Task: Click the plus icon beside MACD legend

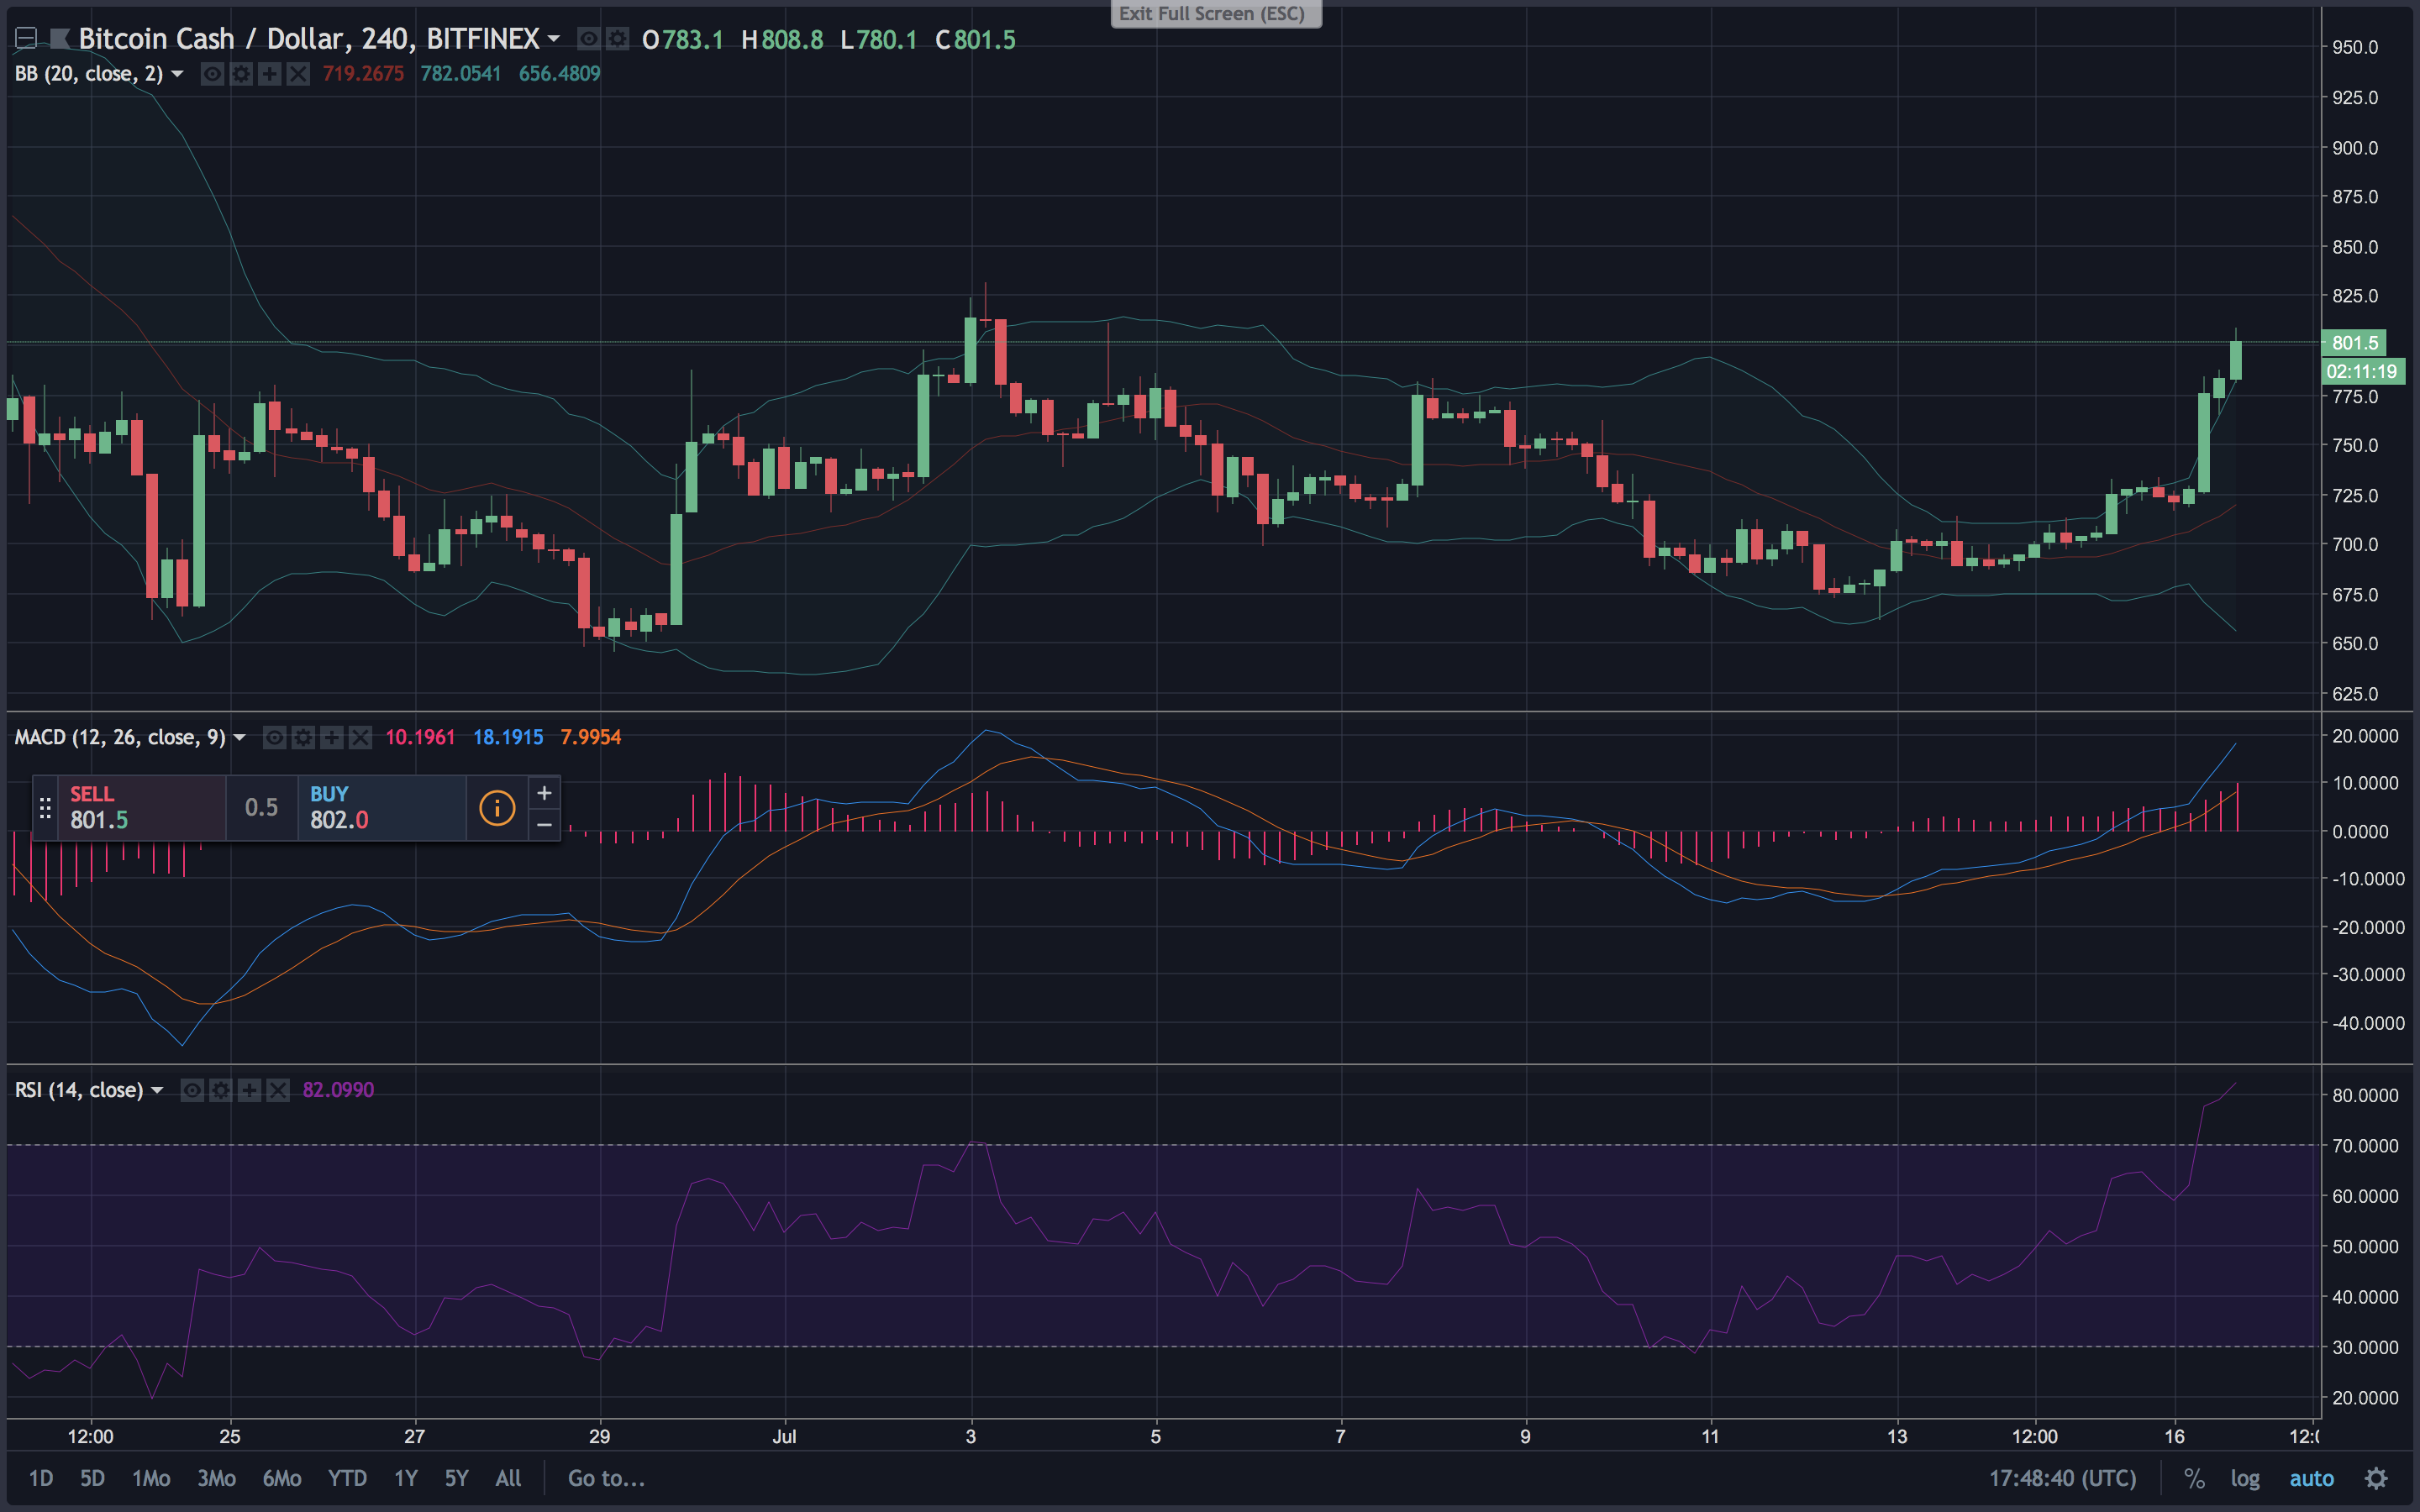Action: (331, 737)
